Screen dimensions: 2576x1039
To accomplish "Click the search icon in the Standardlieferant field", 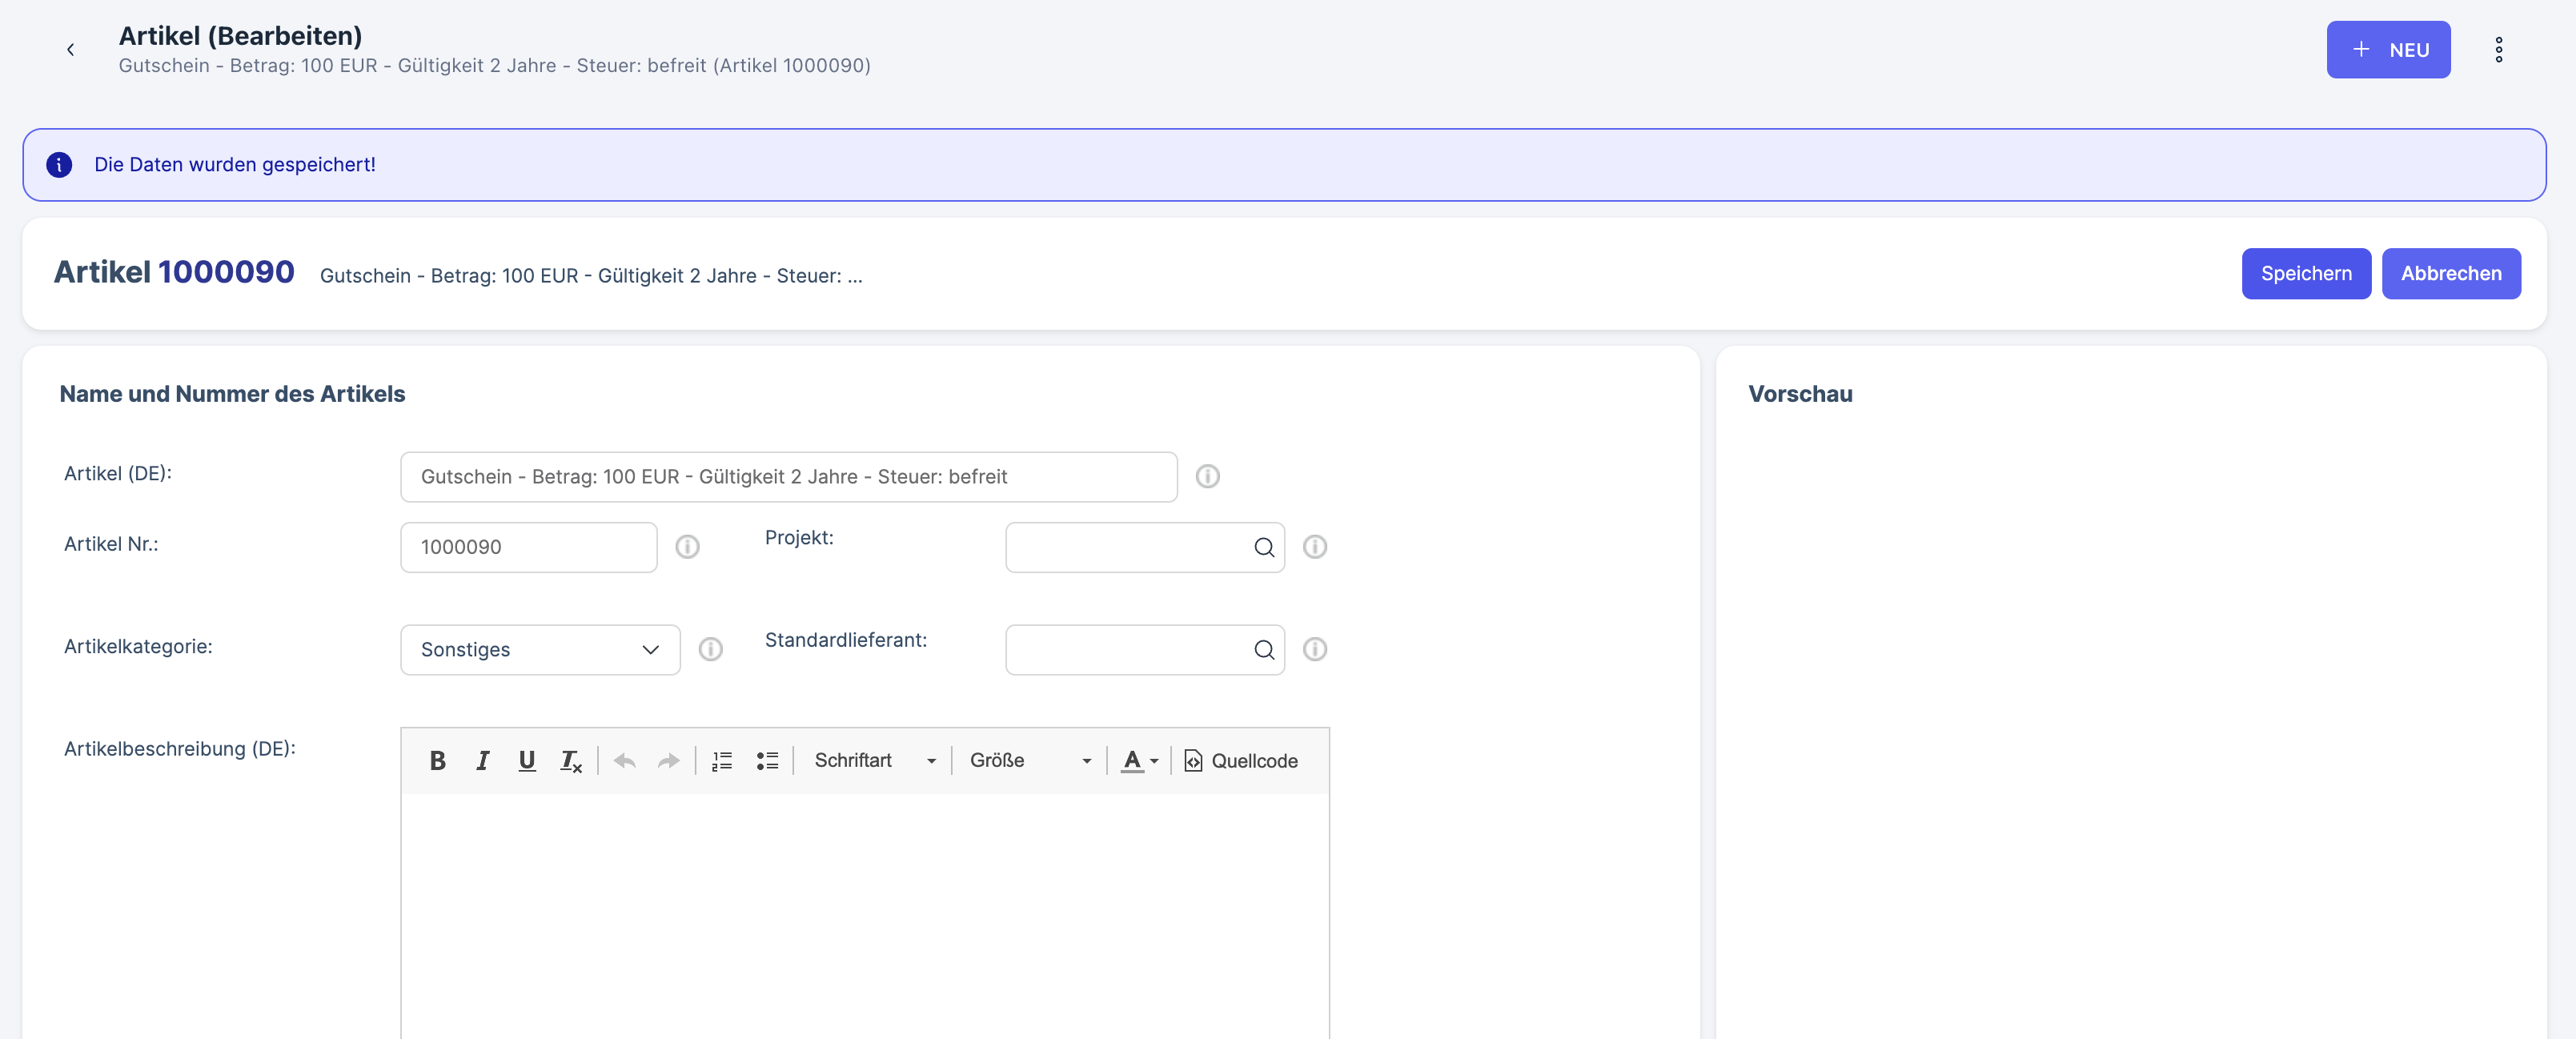I will point(1263,650).
